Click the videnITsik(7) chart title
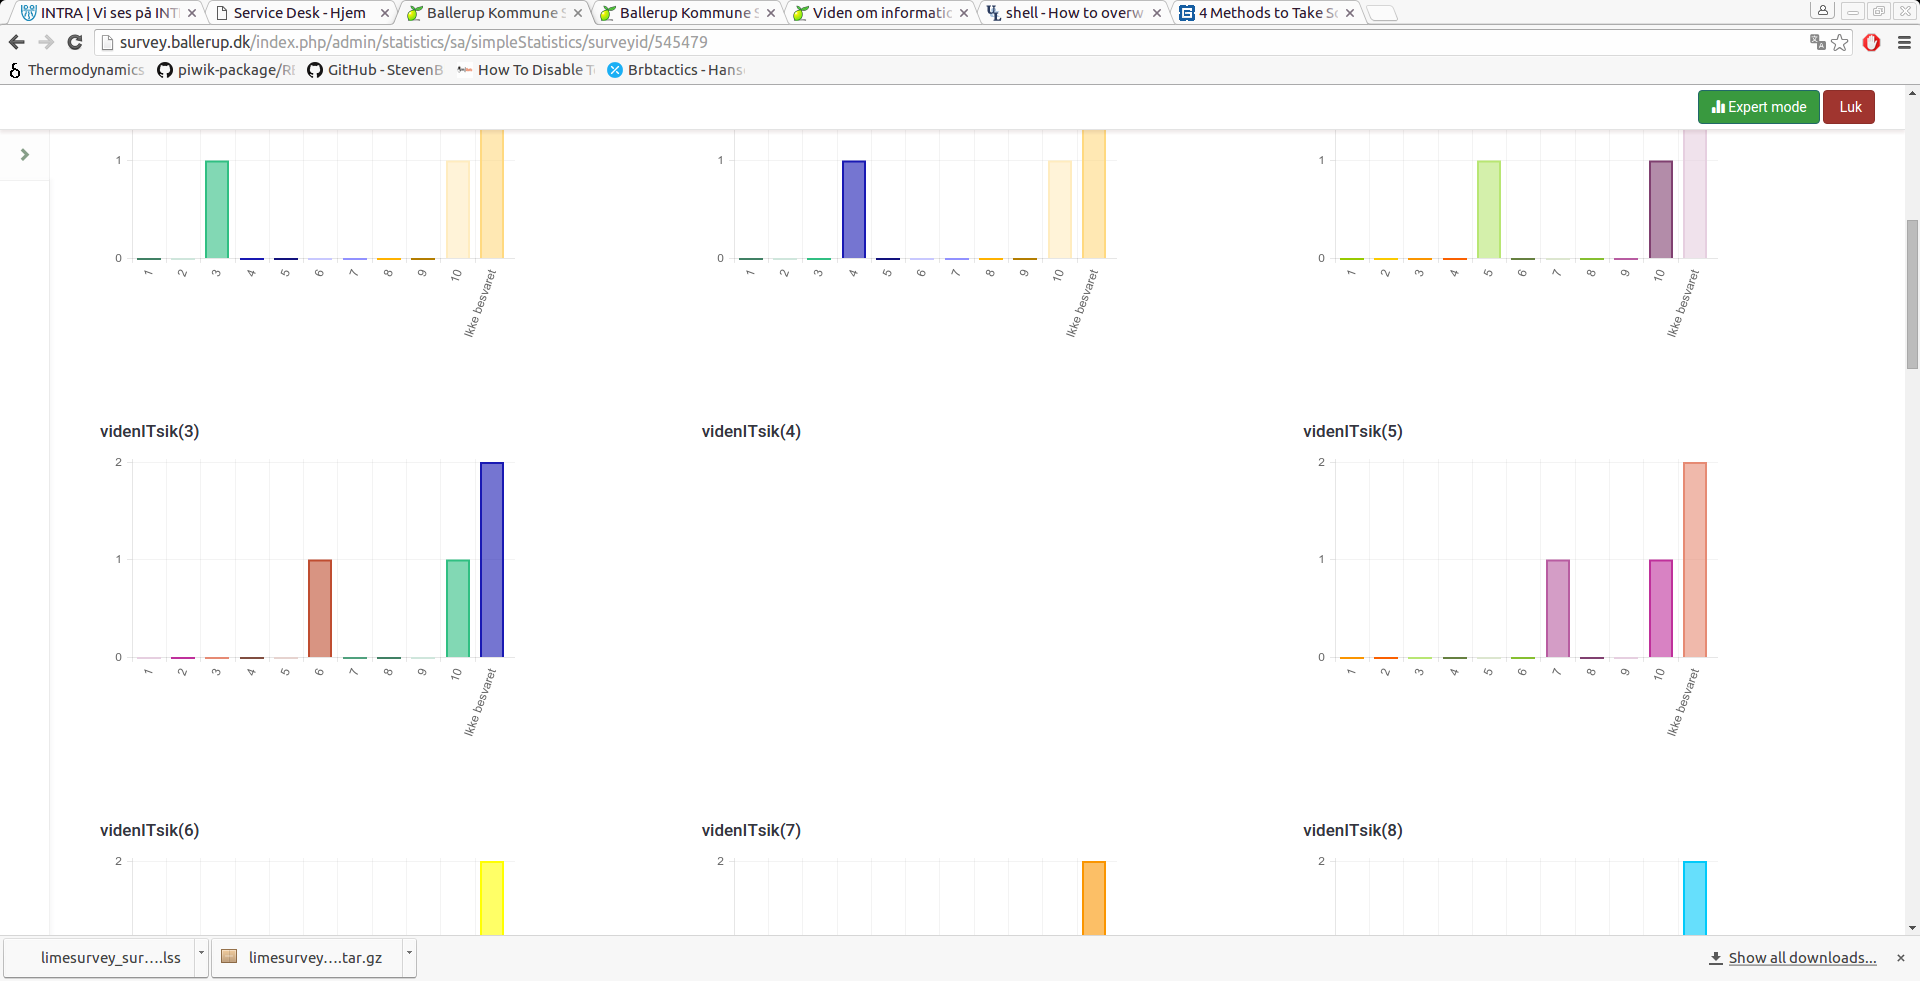The width and height of the screenshot is (1920, 981). coord(751,831)
